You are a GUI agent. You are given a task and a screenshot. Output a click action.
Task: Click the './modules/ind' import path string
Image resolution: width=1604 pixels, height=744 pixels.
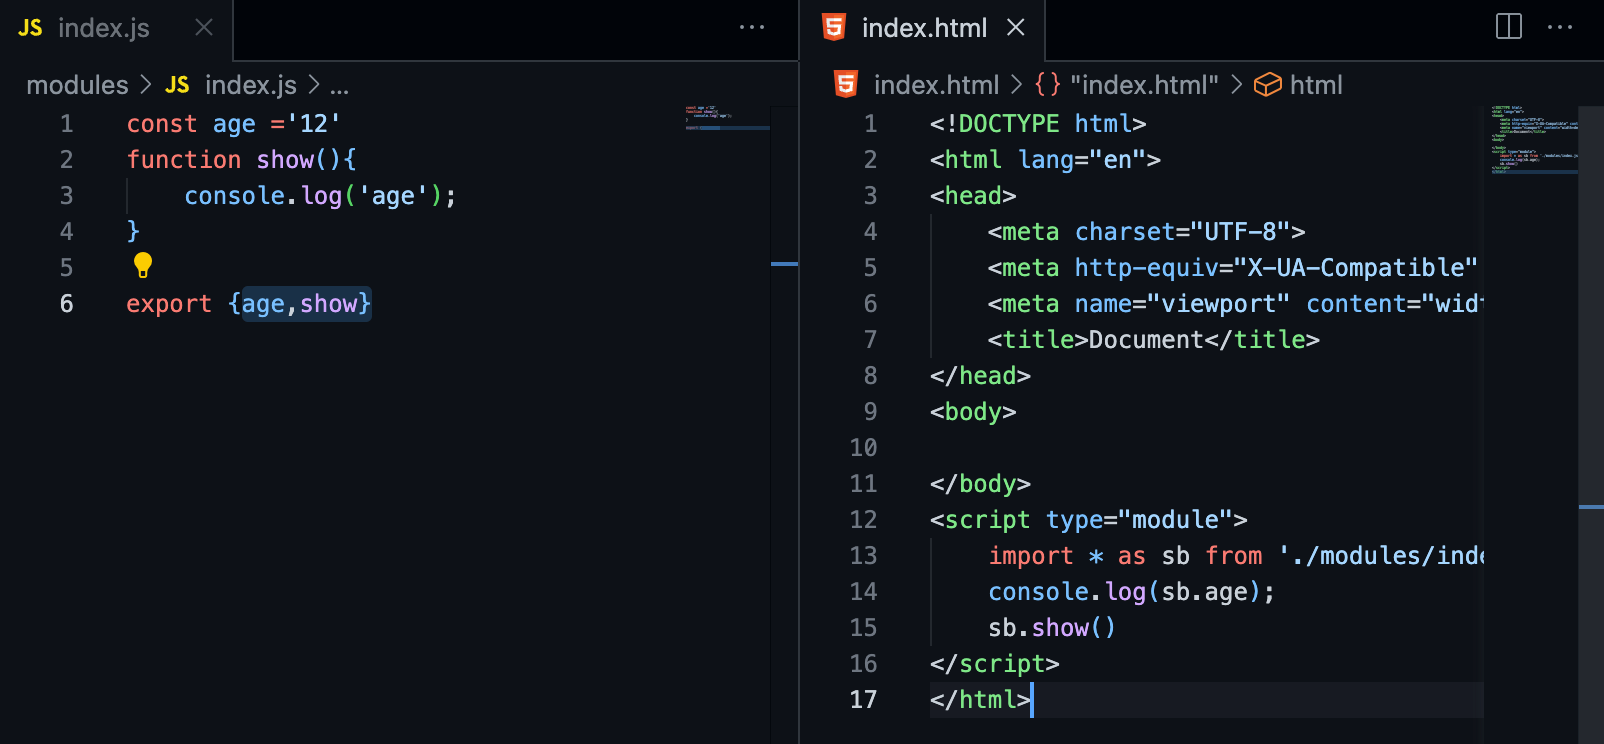pyautogui.click(x=1381, y=555)
